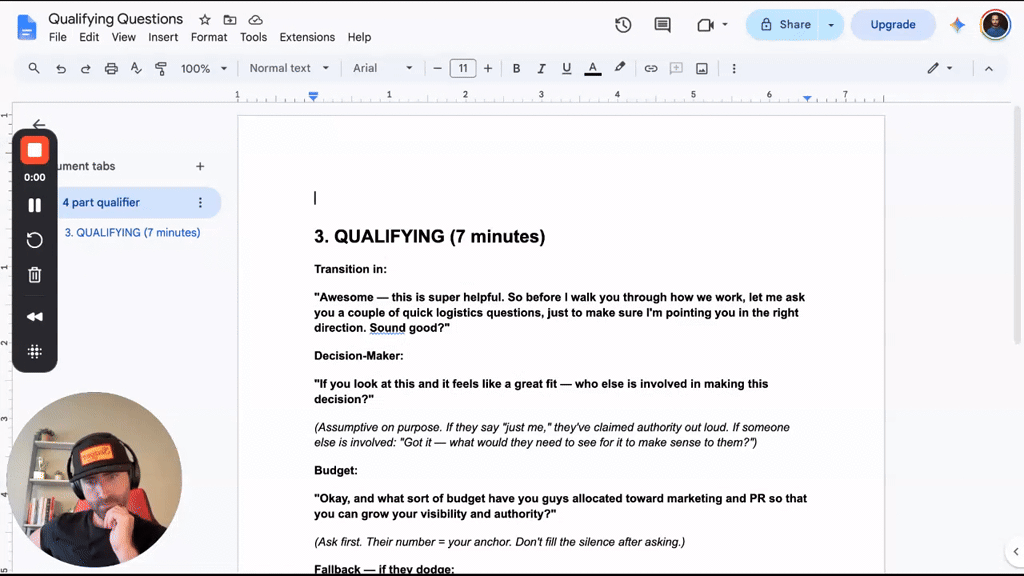This screenshot has width=1024, height=576.
Task: Open the View menu
Action: pos(123,37)
